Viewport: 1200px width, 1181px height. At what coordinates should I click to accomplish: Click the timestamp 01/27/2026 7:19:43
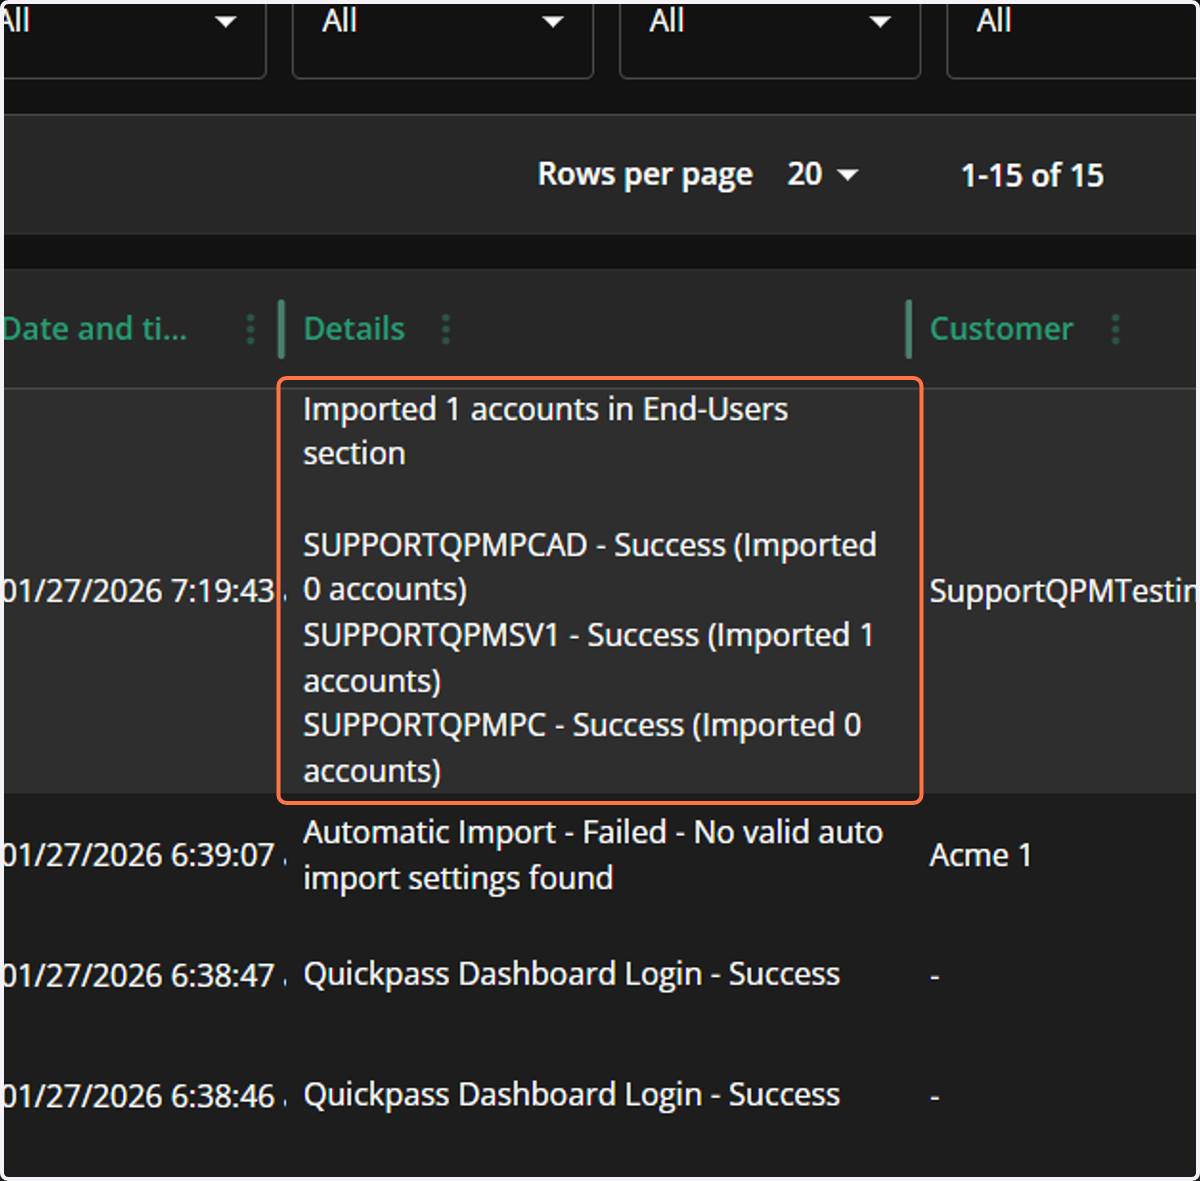[x=139, y=591]
